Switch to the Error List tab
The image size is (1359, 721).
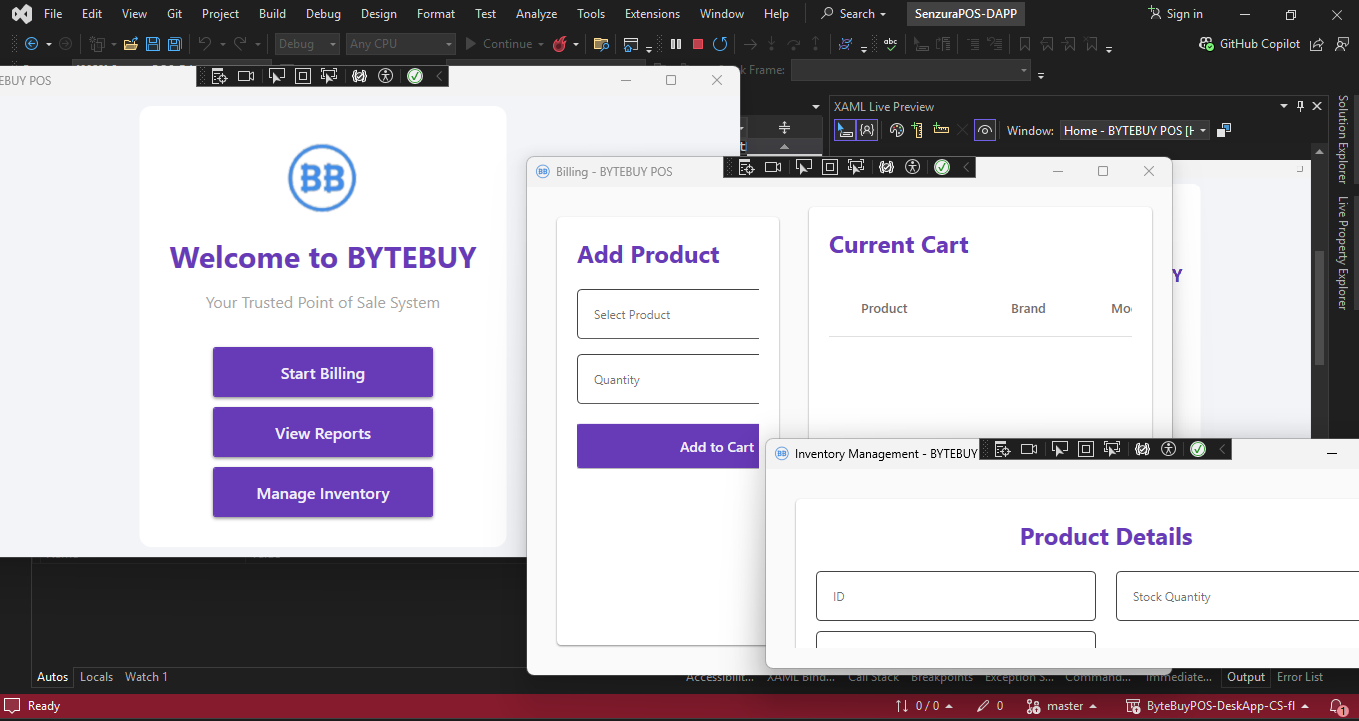point(1300,677)
